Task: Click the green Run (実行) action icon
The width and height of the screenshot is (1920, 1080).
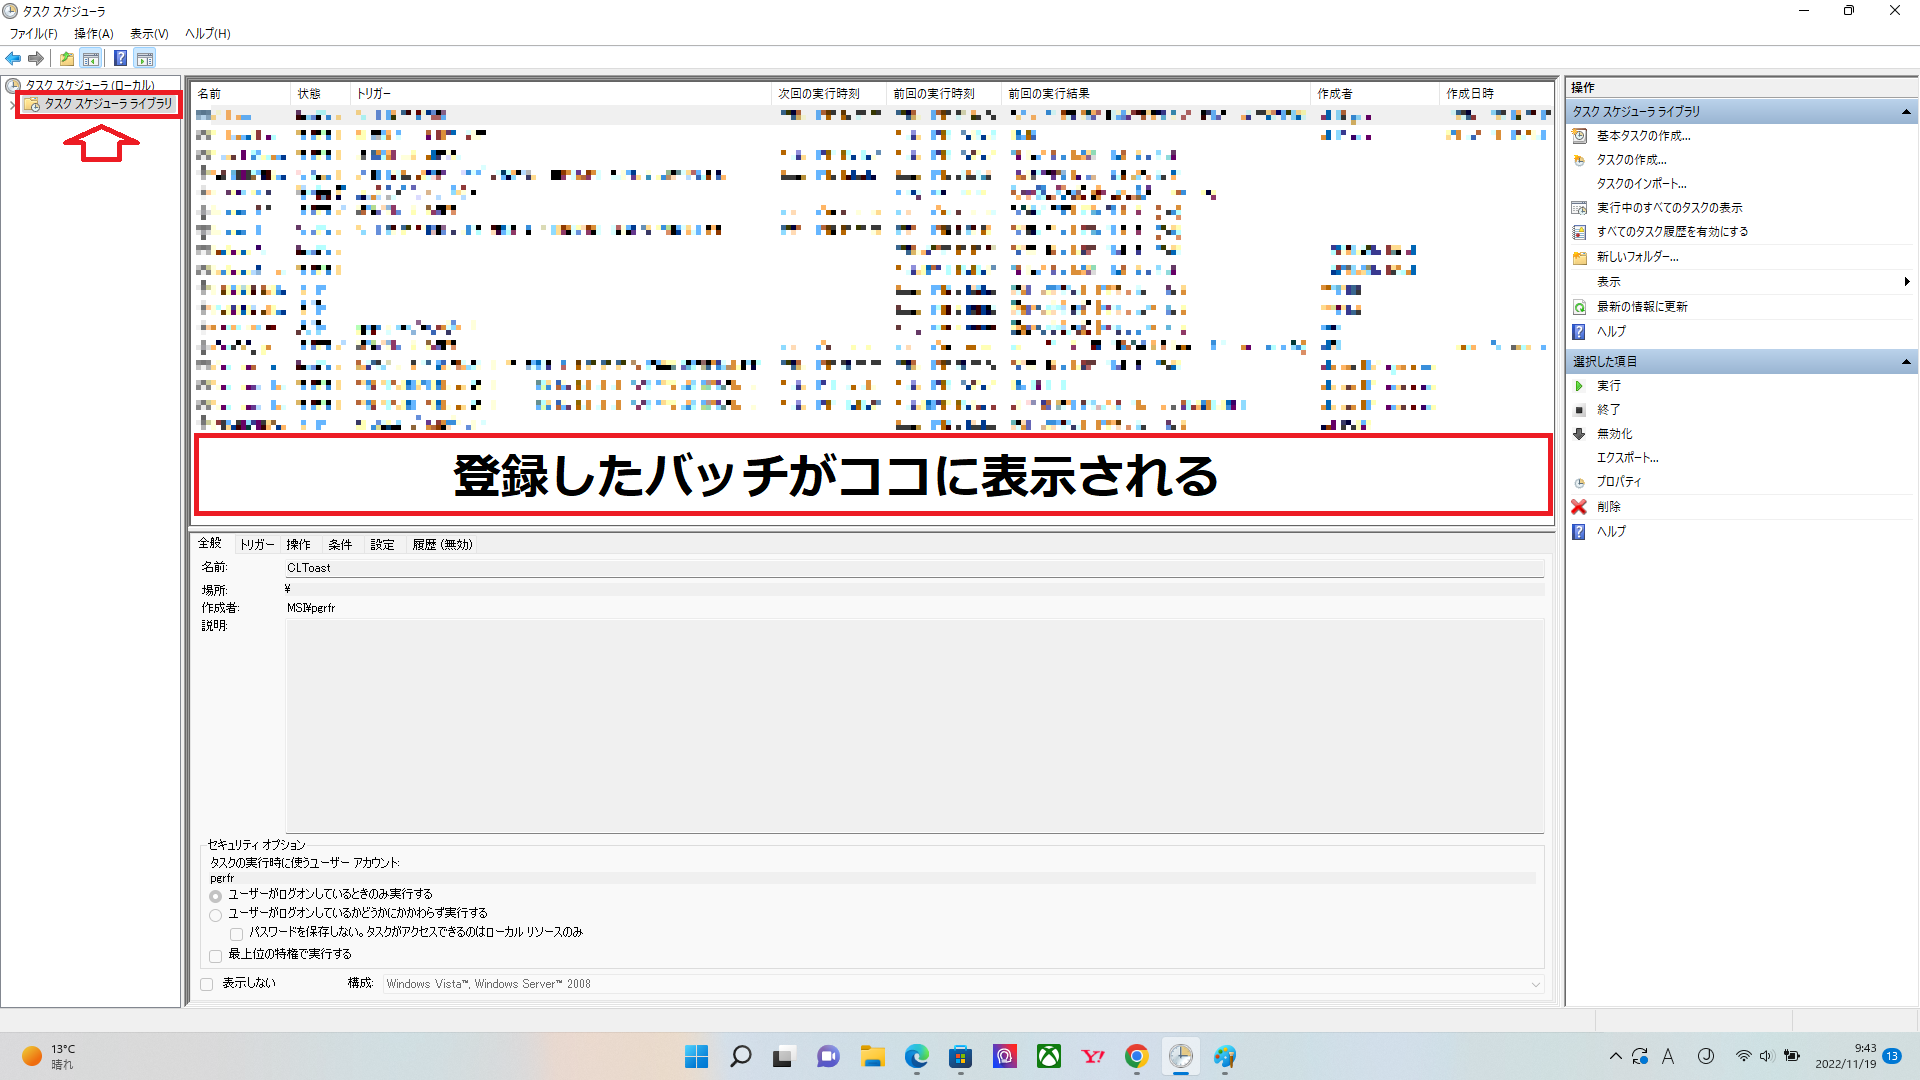Action: (1579, 386)
